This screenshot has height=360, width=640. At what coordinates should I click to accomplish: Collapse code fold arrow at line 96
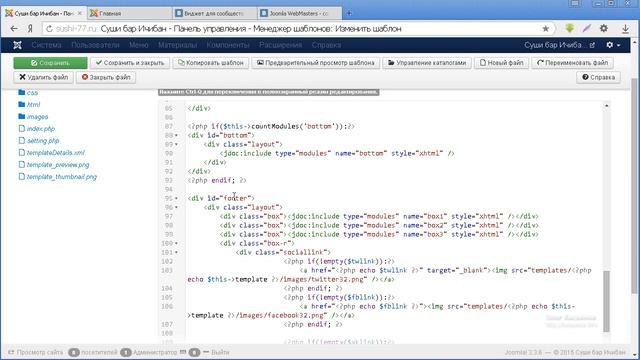point(176,207)
